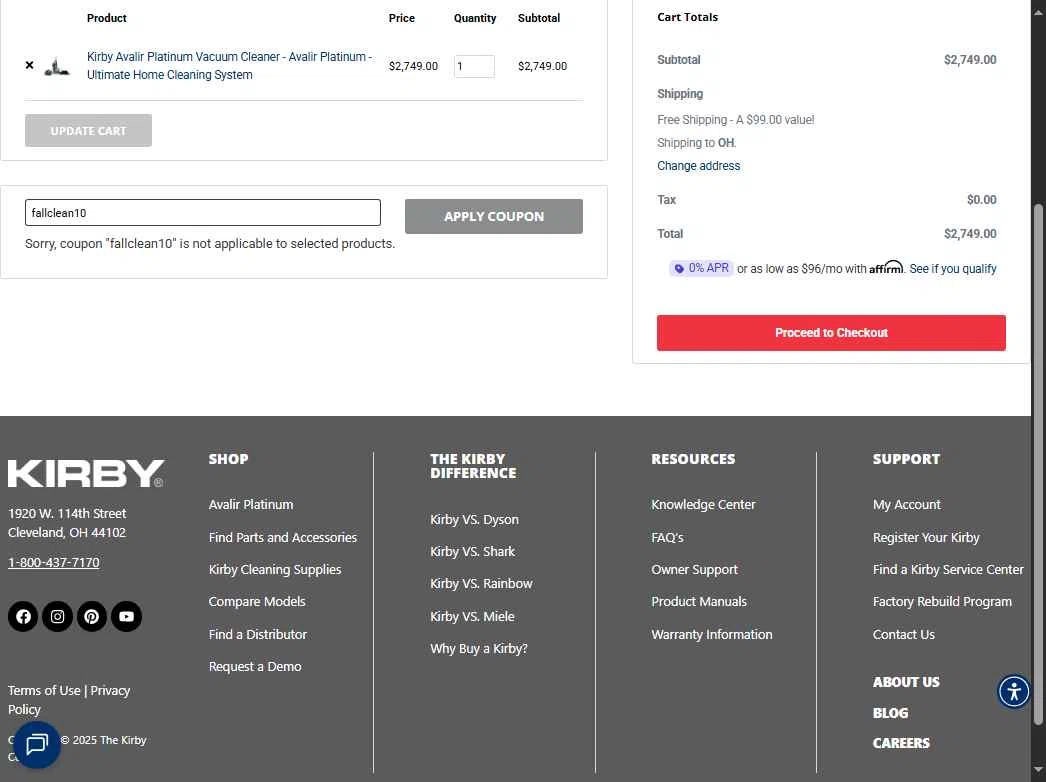
Task: Open FAQ's link
Action: tap(667, 537)
